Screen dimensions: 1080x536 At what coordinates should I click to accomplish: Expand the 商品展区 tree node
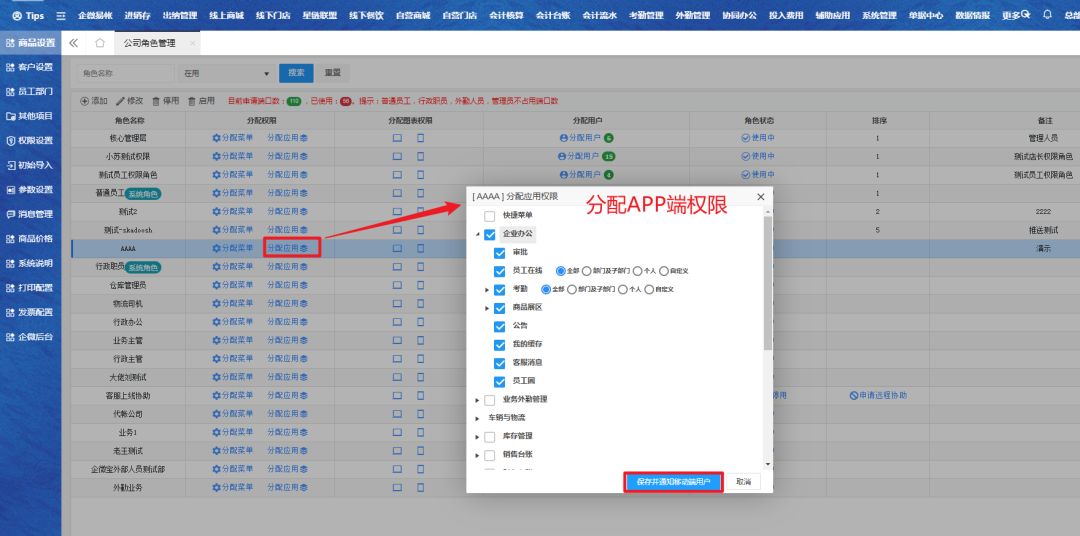point(487,308)
